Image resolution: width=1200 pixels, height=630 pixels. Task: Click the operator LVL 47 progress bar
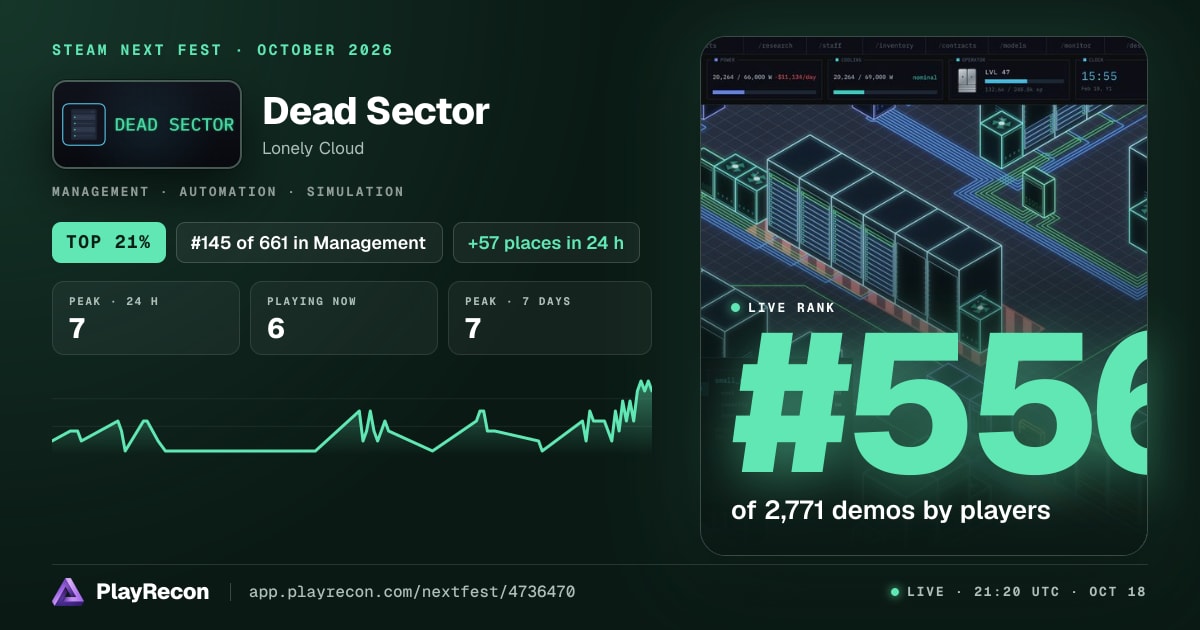pos(1024,81)
